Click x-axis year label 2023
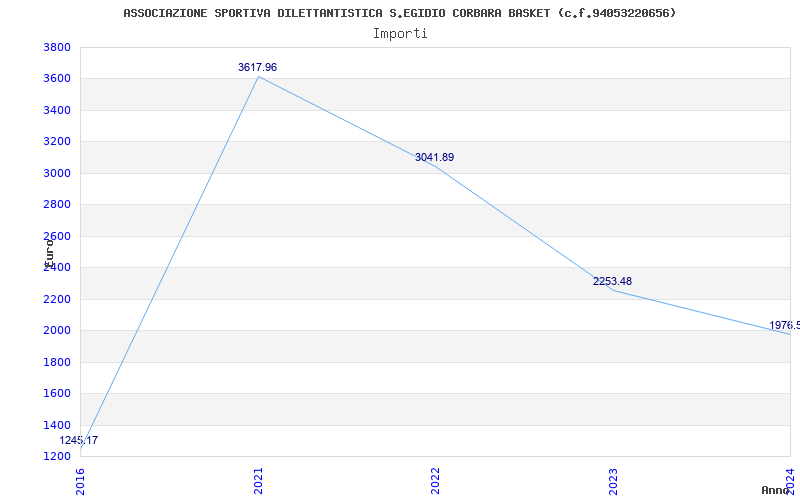Viewport: 800px width, 500px height. pyautogui.click(x=613, y=482)
